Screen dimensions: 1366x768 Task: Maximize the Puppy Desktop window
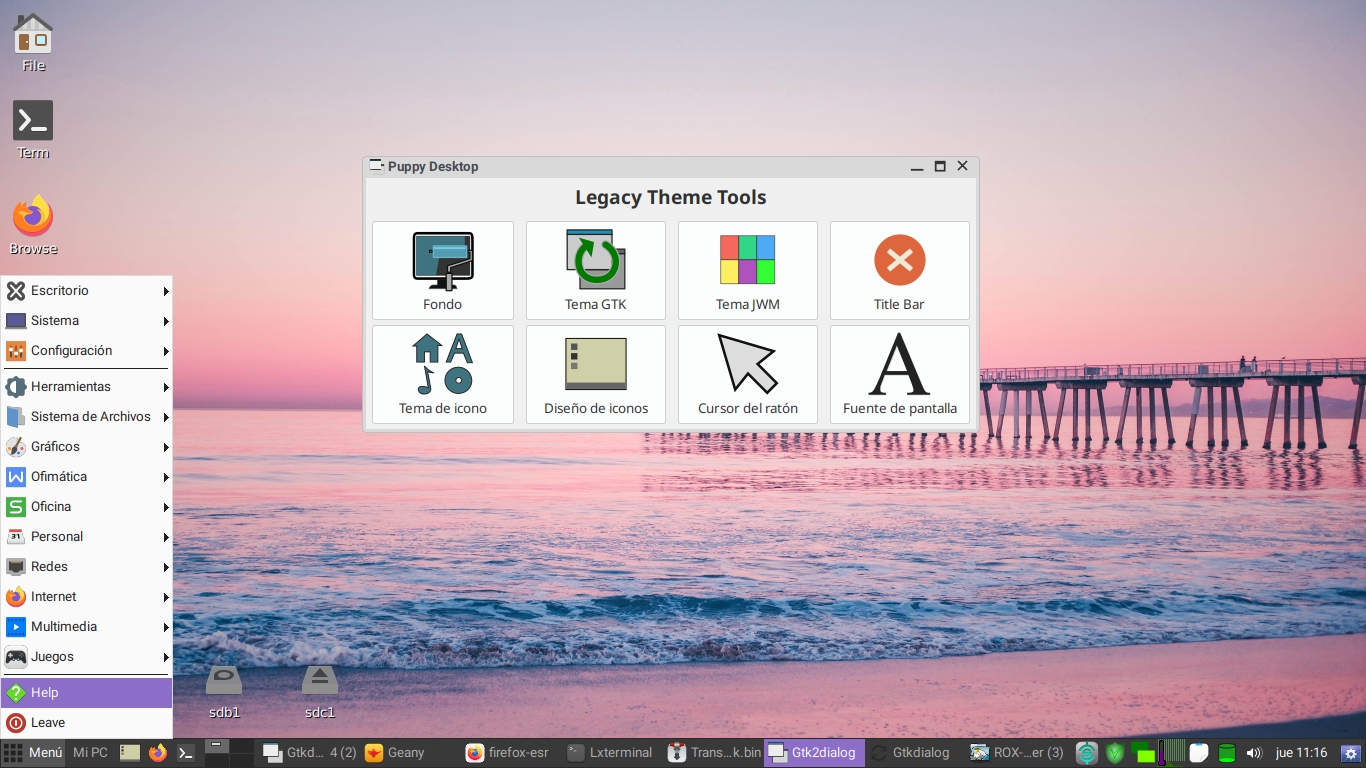tap(940, 166)
